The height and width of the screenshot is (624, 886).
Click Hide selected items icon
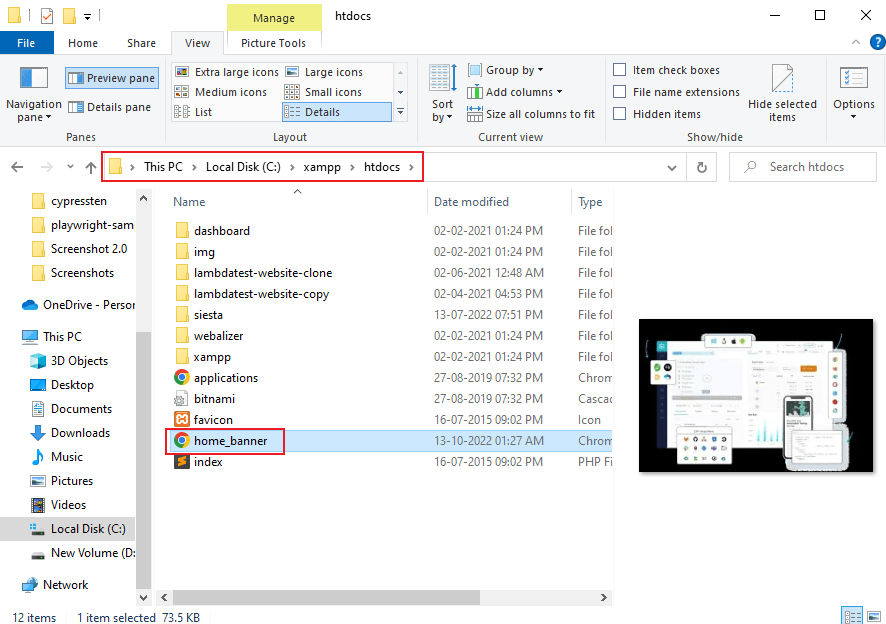pyautogui.click(x=782, y=80)
